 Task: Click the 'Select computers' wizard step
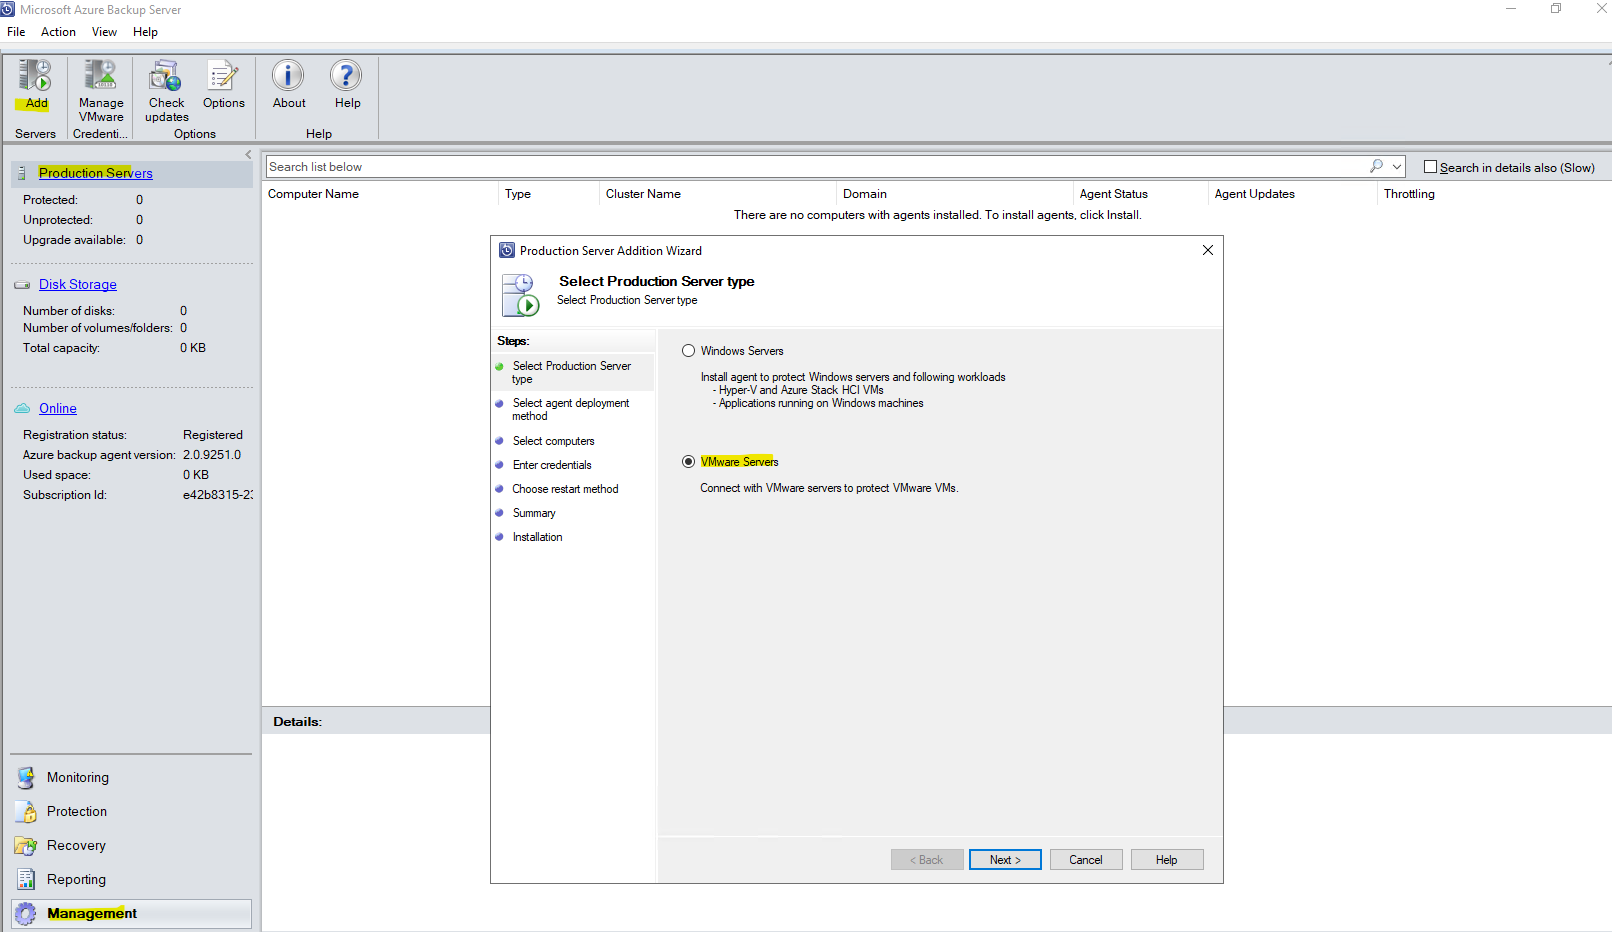(x=553, y=441)
